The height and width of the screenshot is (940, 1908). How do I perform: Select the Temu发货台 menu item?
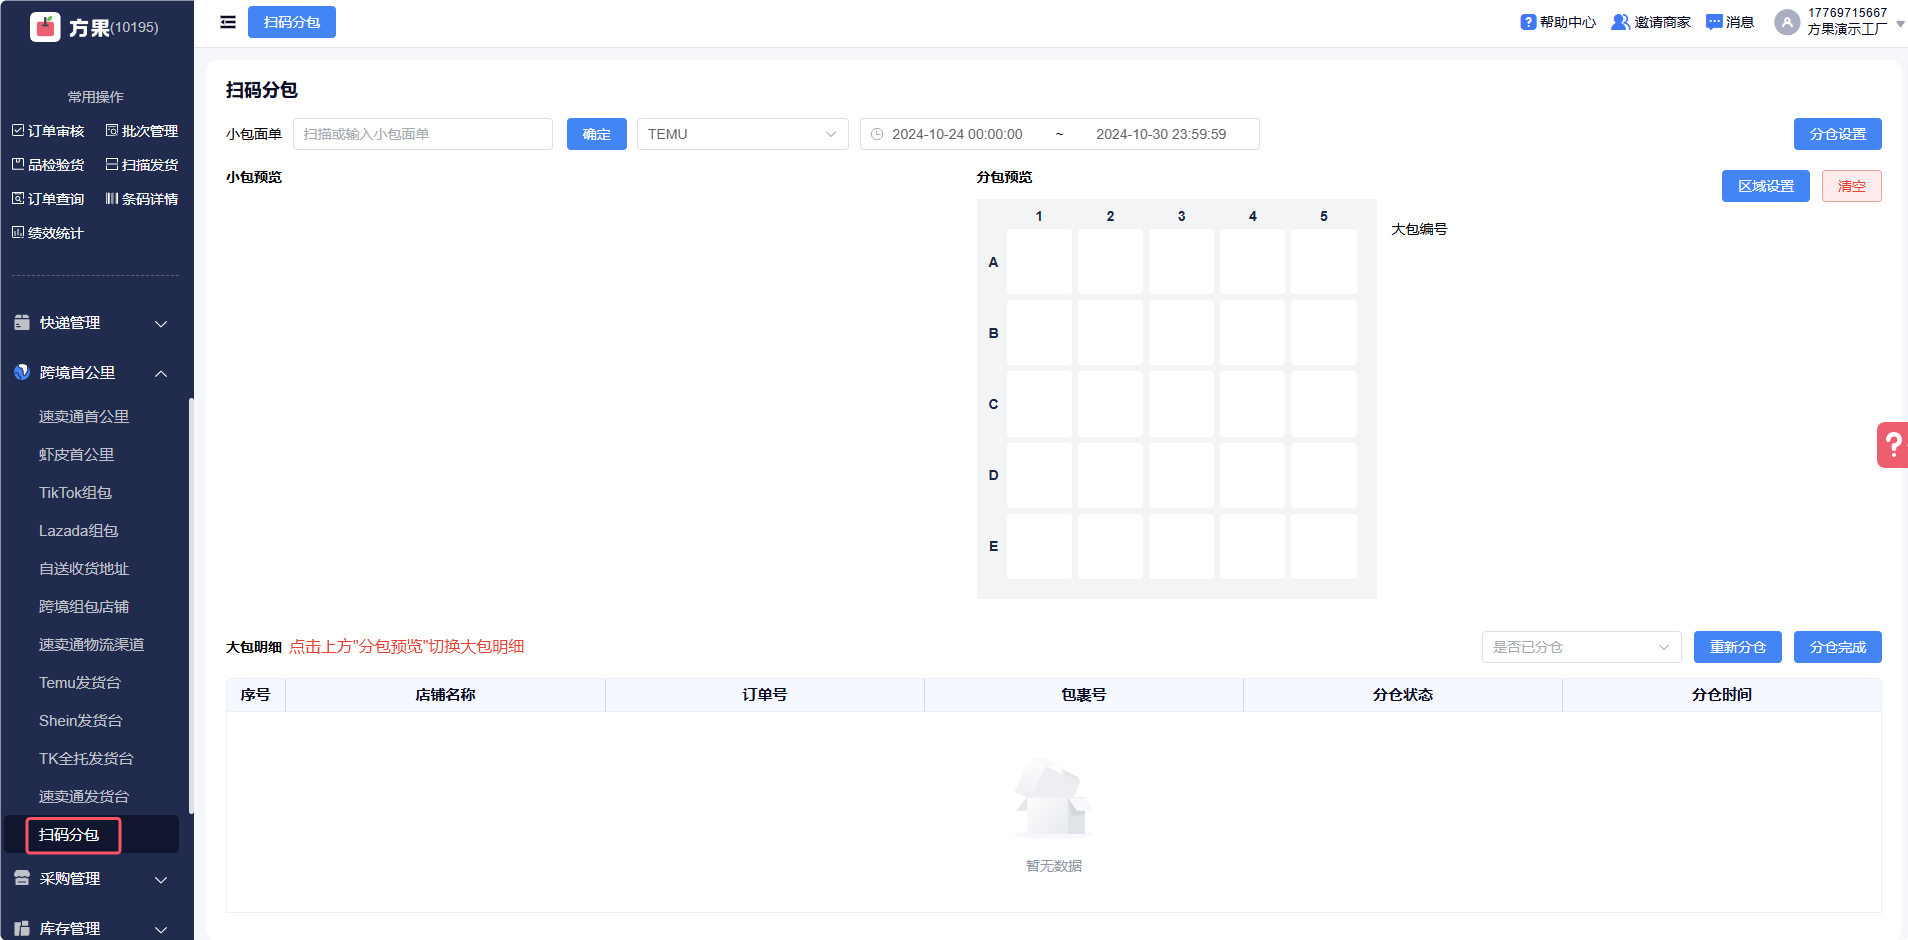click(x=80, y=683)
